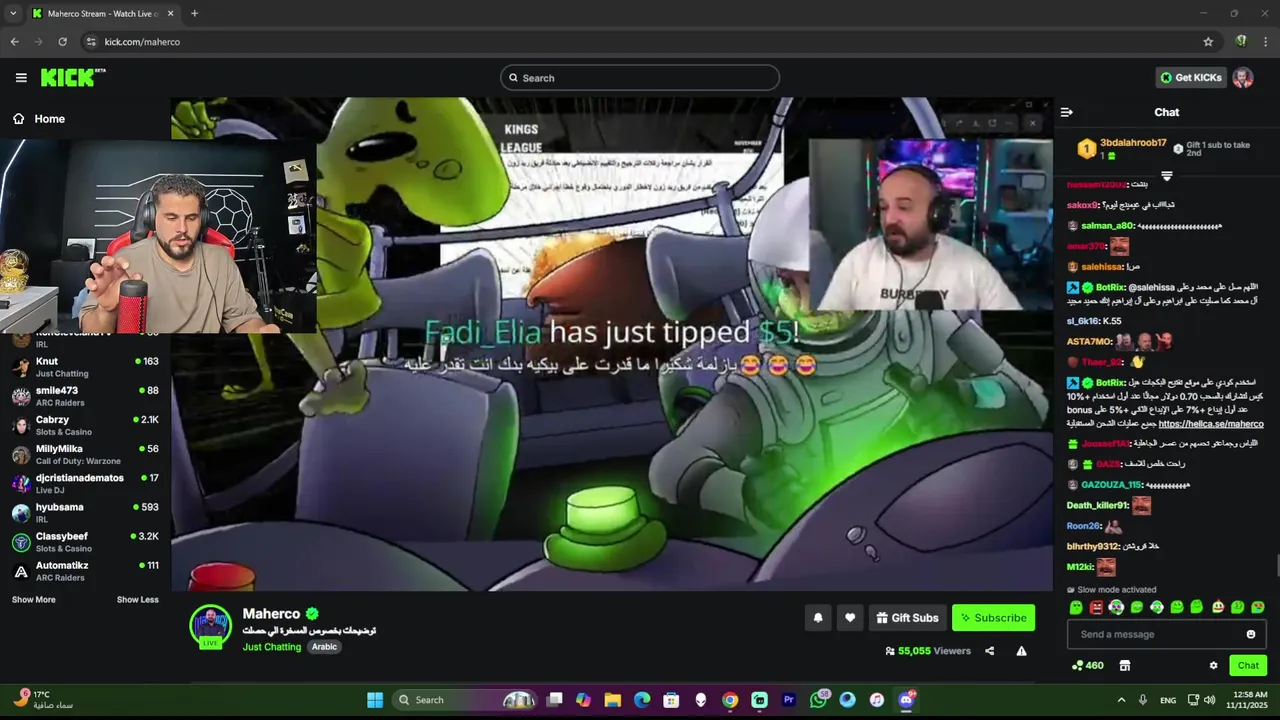Focus the Send a message box

[x=1165, y=634]
